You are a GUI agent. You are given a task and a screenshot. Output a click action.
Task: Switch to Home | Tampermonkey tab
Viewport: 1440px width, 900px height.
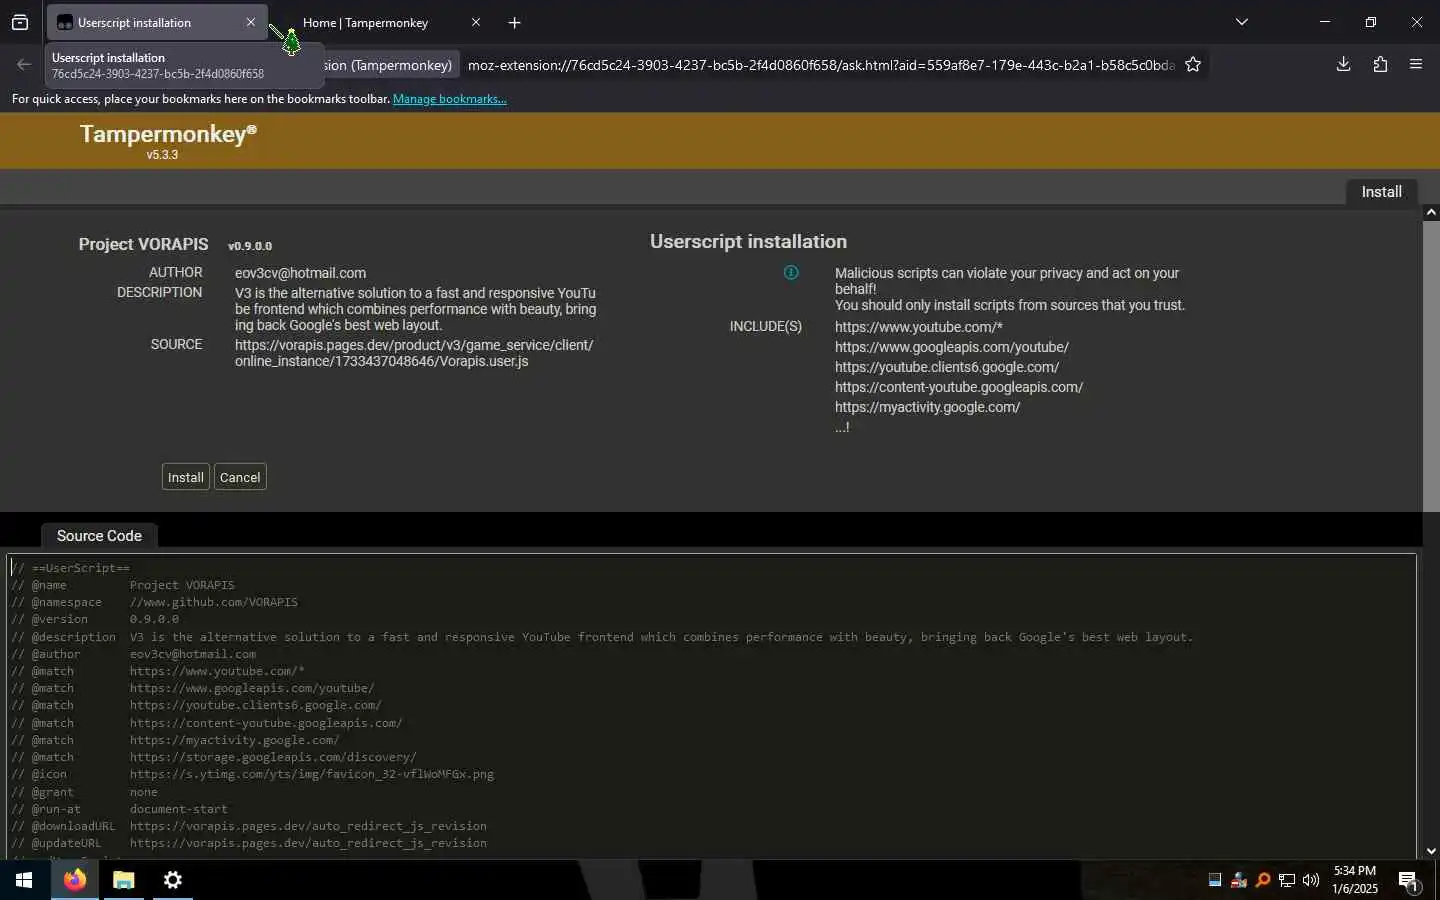coord(365,22)
